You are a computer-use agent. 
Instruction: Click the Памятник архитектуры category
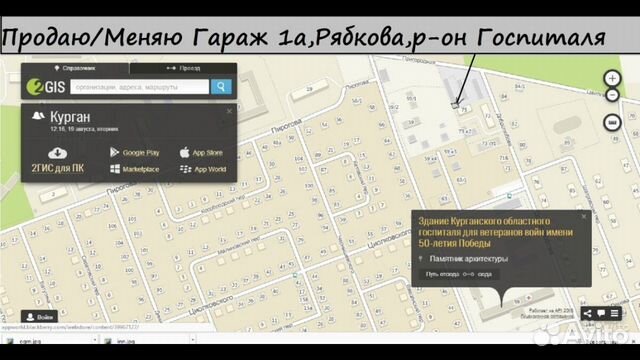[x=469, y=259]
